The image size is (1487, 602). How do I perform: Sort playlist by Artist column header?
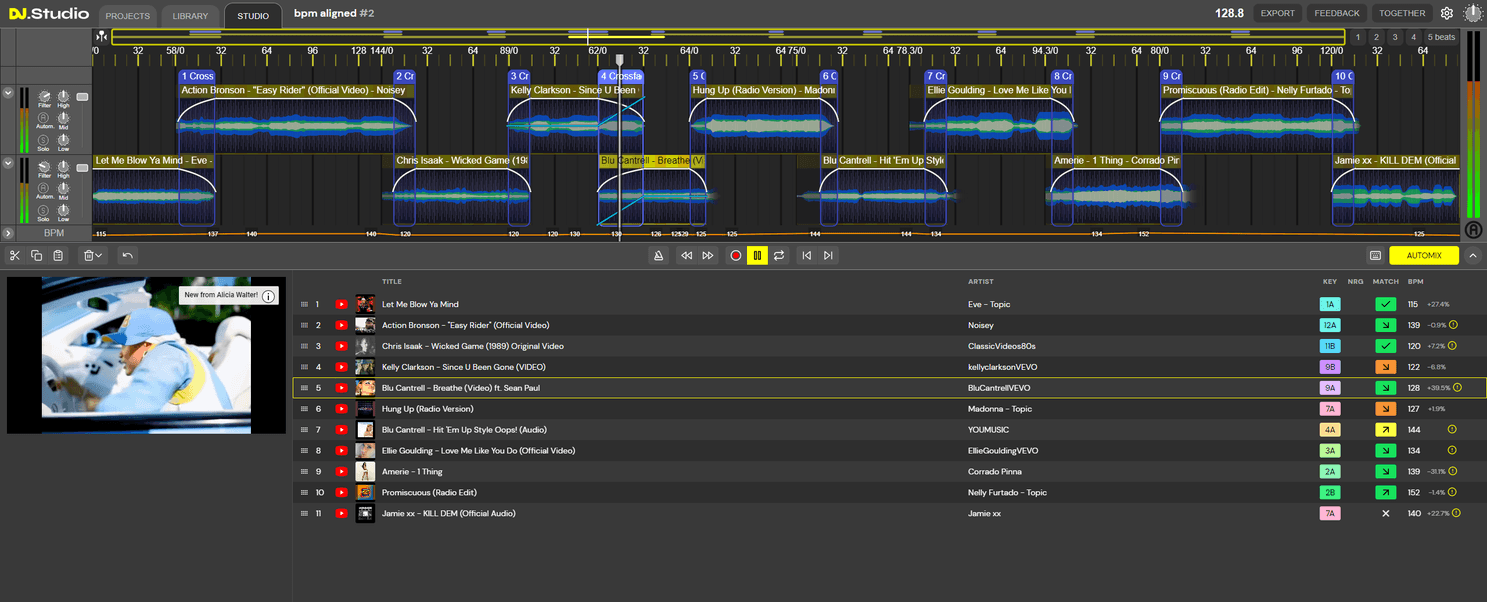point(981,282)
